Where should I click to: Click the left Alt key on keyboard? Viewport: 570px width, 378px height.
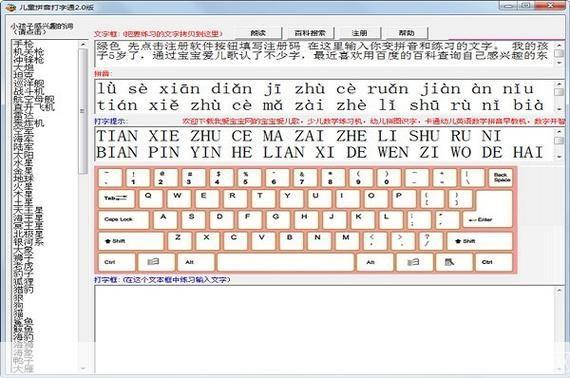click(x=196, y=262)
